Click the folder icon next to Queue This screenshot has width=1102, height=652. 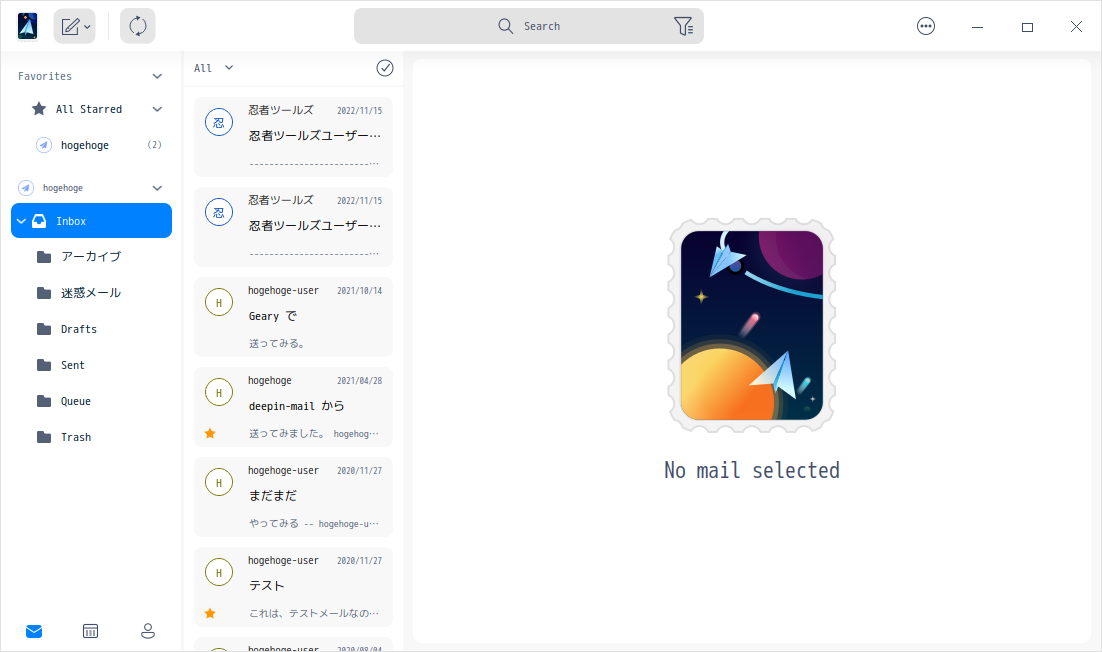tap(44, 401)
